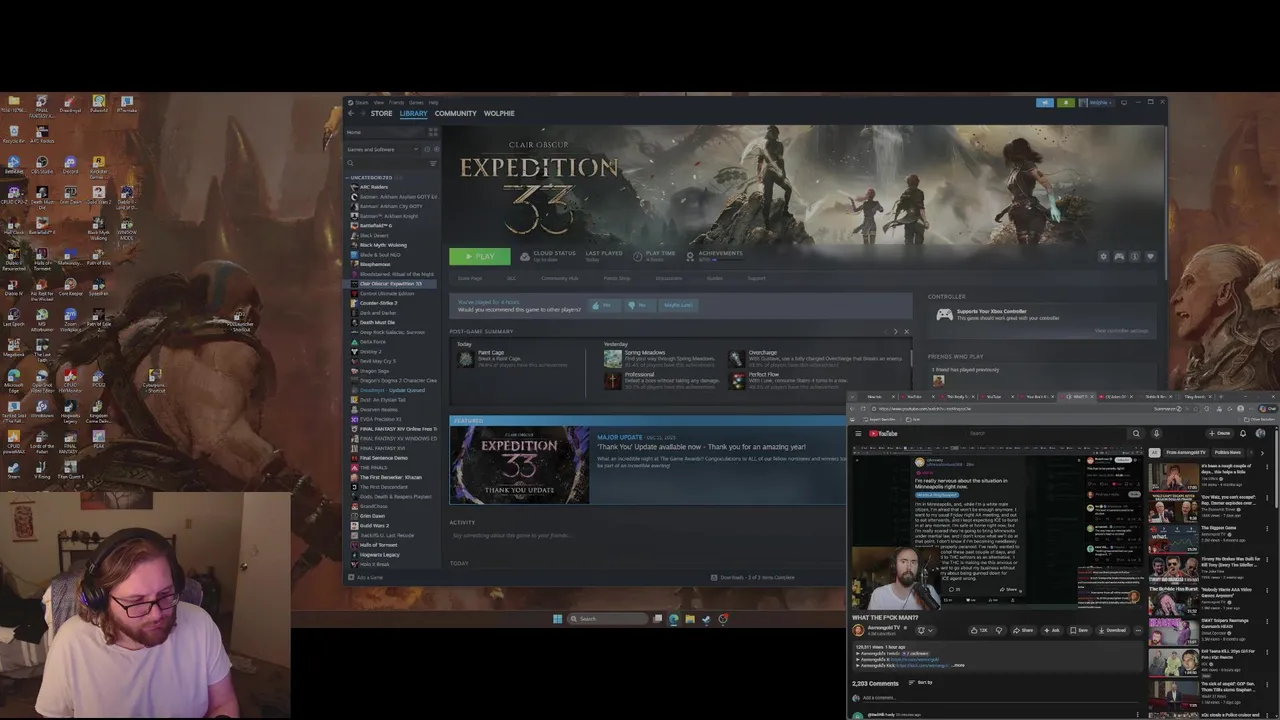Switch to the LIBRARY tab in Steam
Screen dimensions: 1280x720
tap(413, 113)
